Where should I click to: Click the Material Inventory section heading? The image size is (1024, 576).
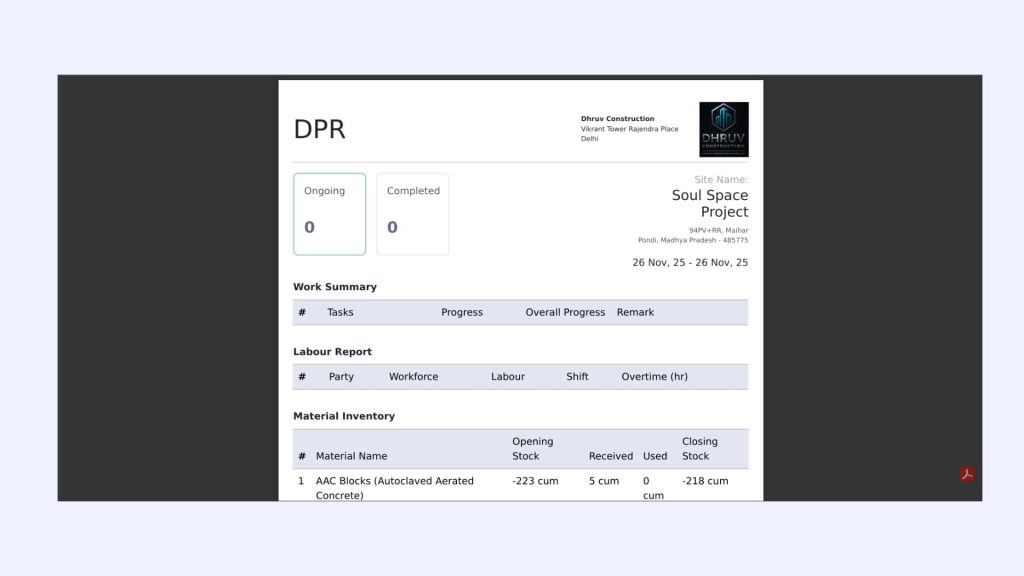(x=343, y=416)
